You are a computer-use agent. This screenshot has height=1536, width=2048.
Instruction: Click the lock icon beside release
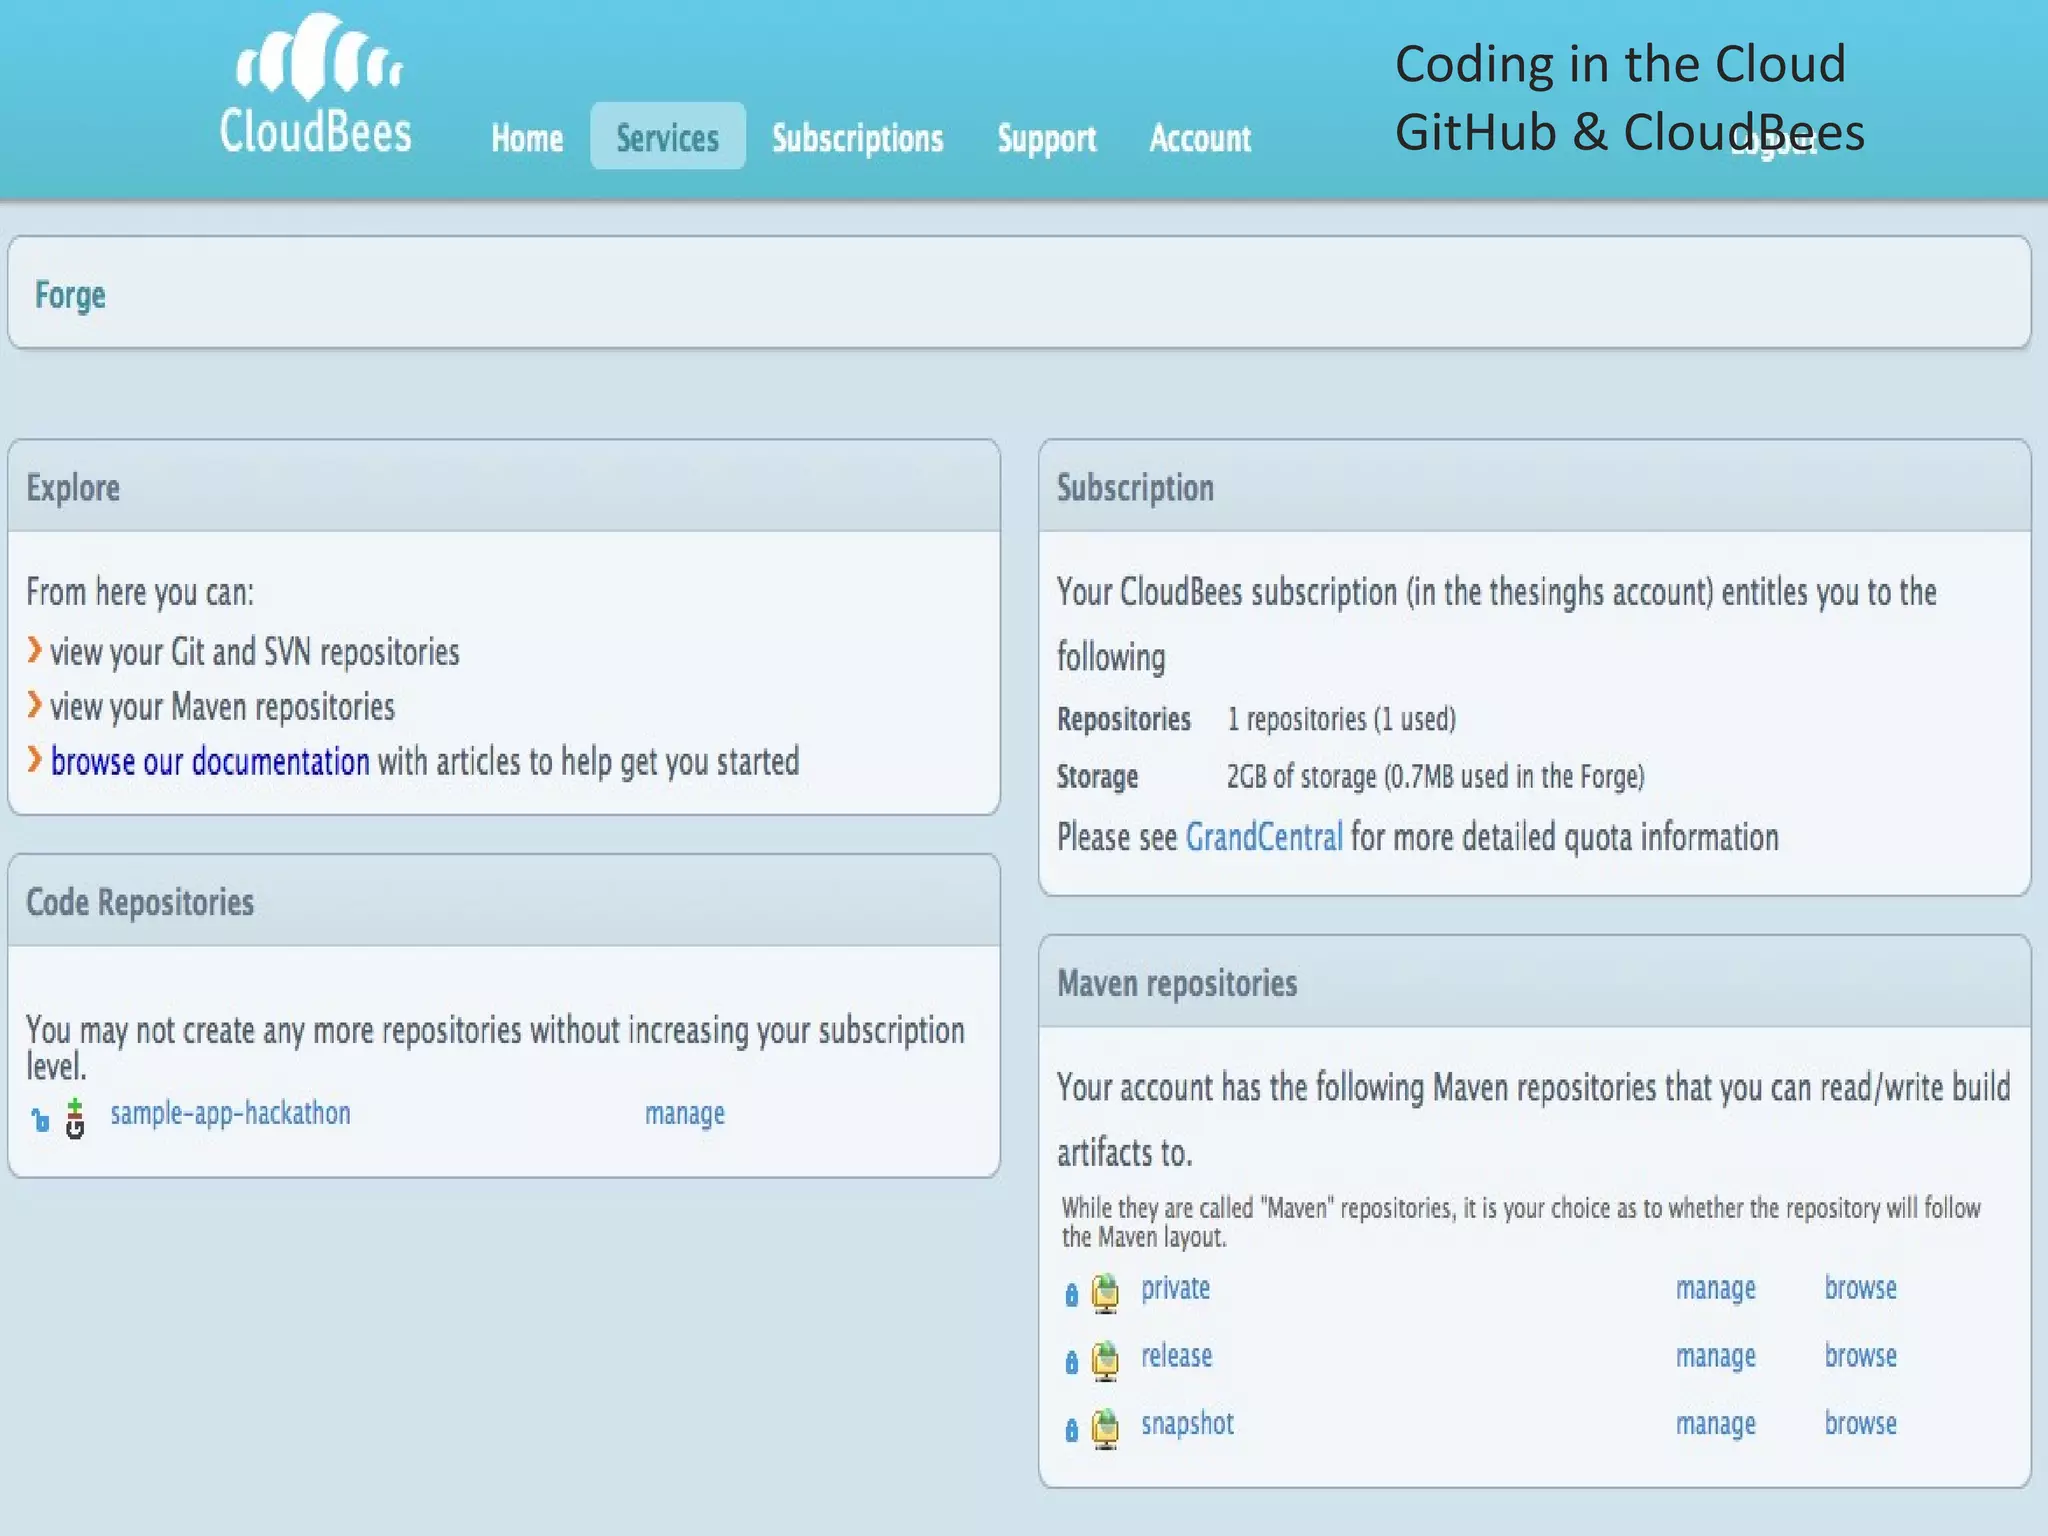[x=1072, y=1362]
